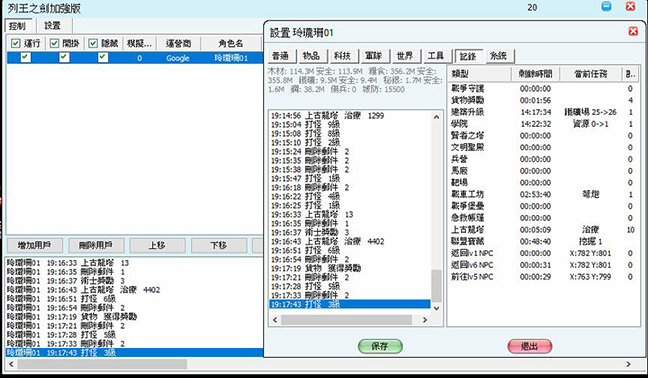Viewport: 648px width, 378px height.
Task: Close the 設置 dialog with red X icon
Action: coord(633,31)
